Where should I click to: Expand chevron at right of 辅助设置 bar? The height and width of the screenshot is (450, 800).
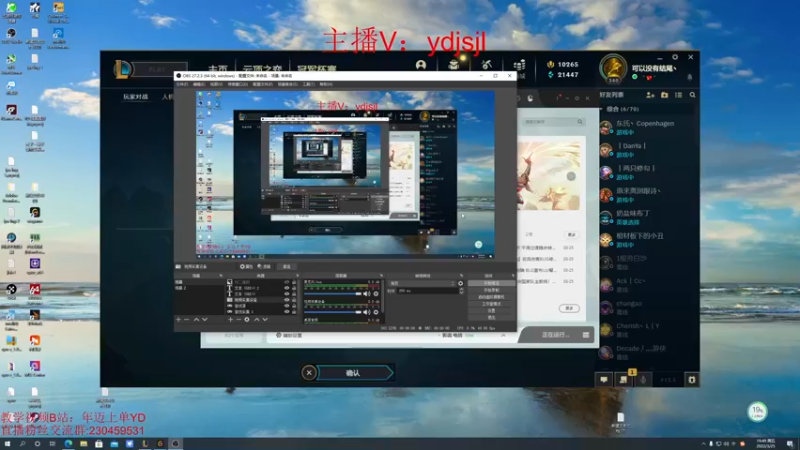[x=503, y=335]
